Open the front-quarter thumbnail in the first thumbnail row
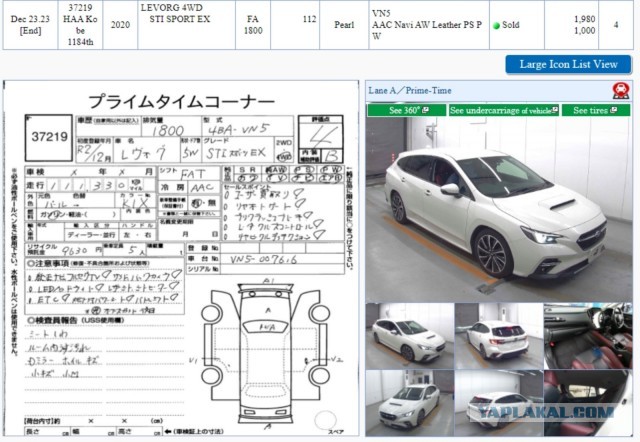 (409, 336)
